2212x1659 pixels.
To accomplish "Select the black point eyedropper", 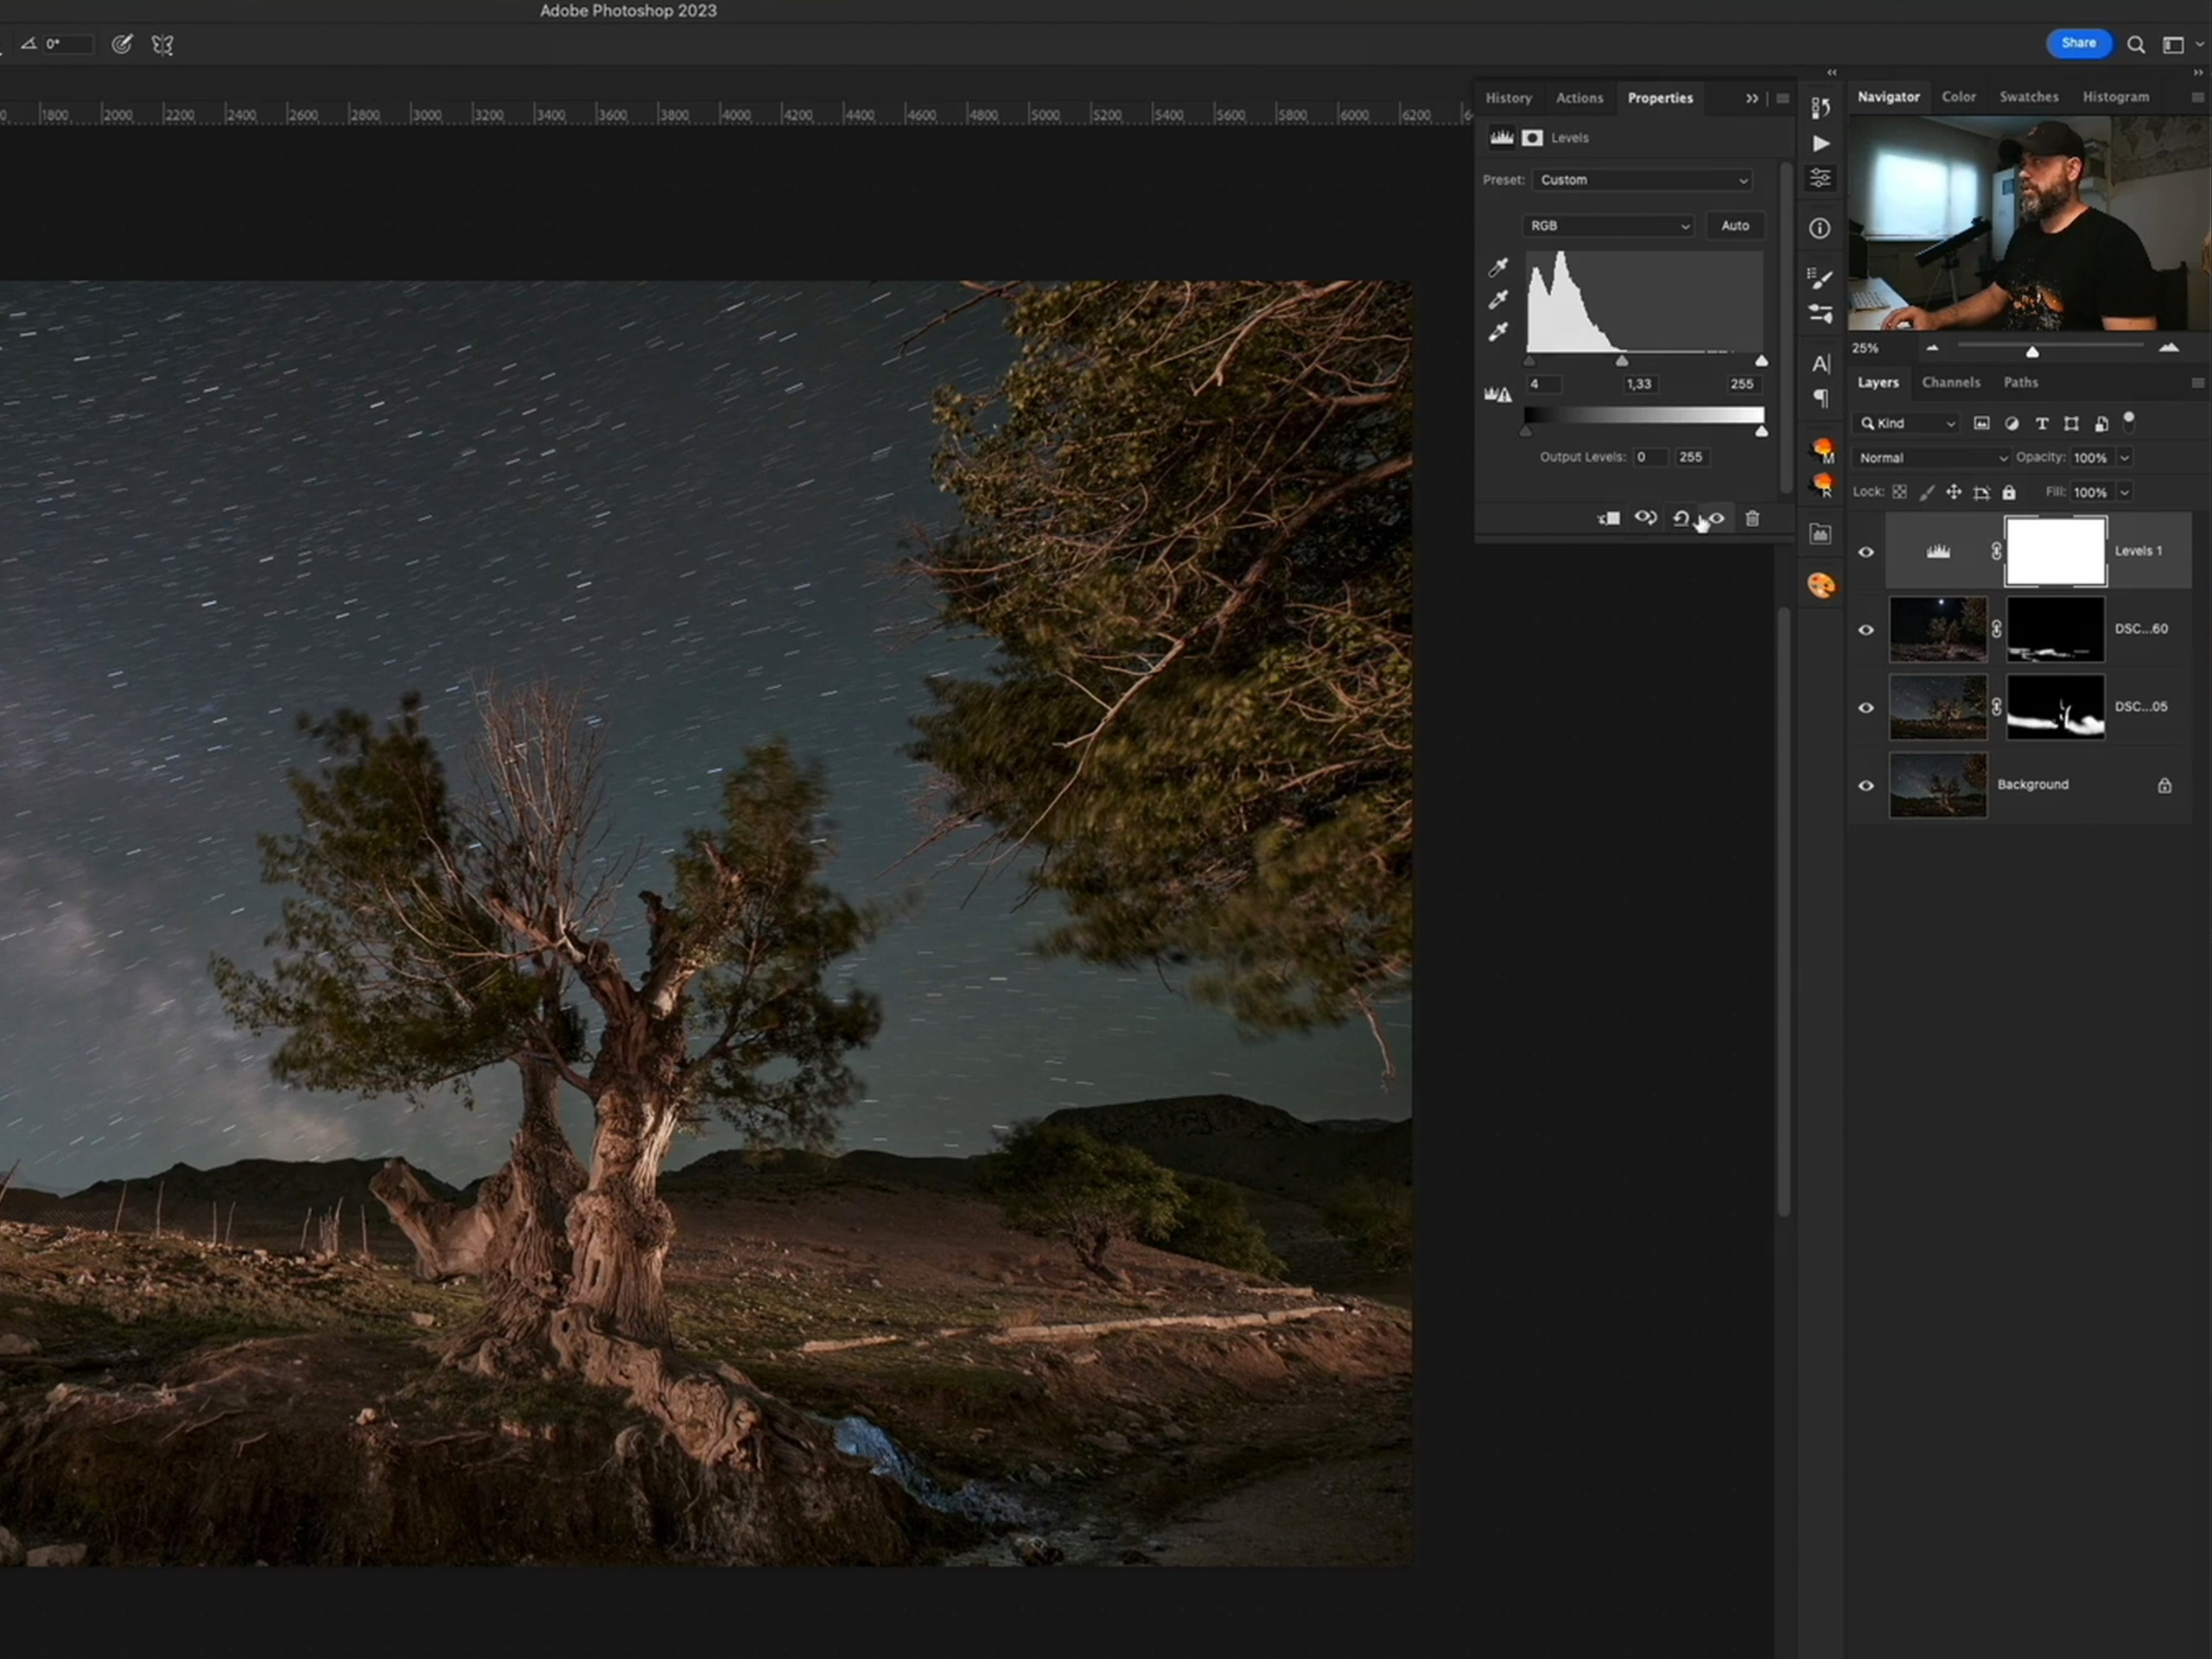I will pos(1497,267).
